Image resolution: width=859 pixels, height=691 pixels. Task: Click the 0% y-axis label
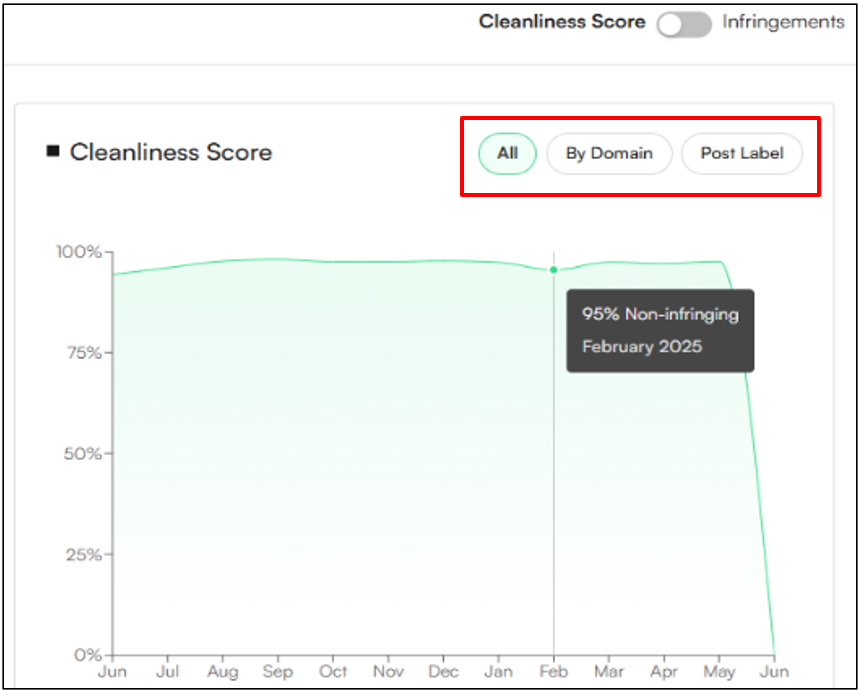[88, 655]
